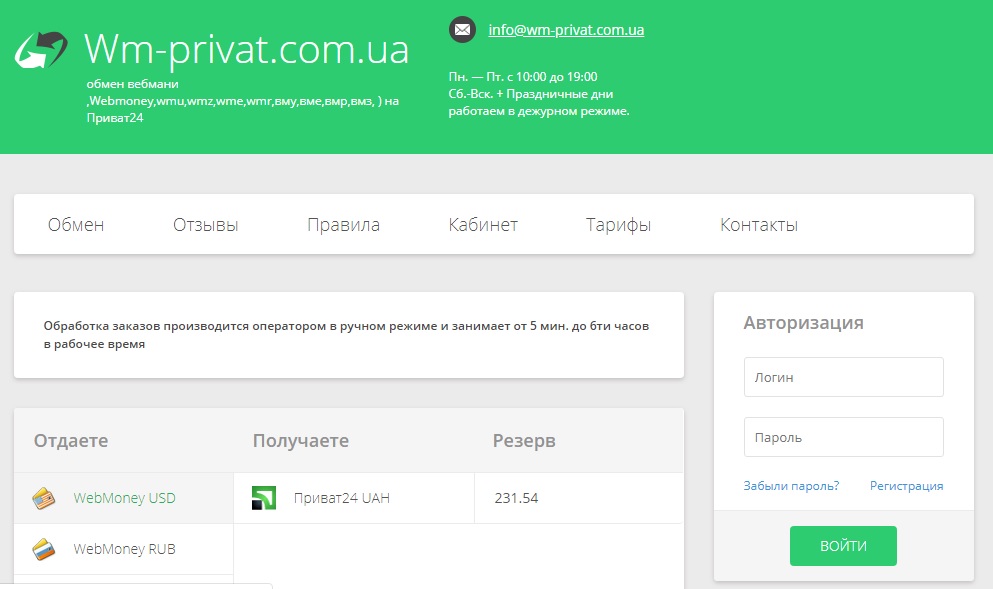This screenshot has height=589, width=993.
Task: Open the info@wm-privat.com.ua email link
Action: pyautogui.click(x=566, y=30)
